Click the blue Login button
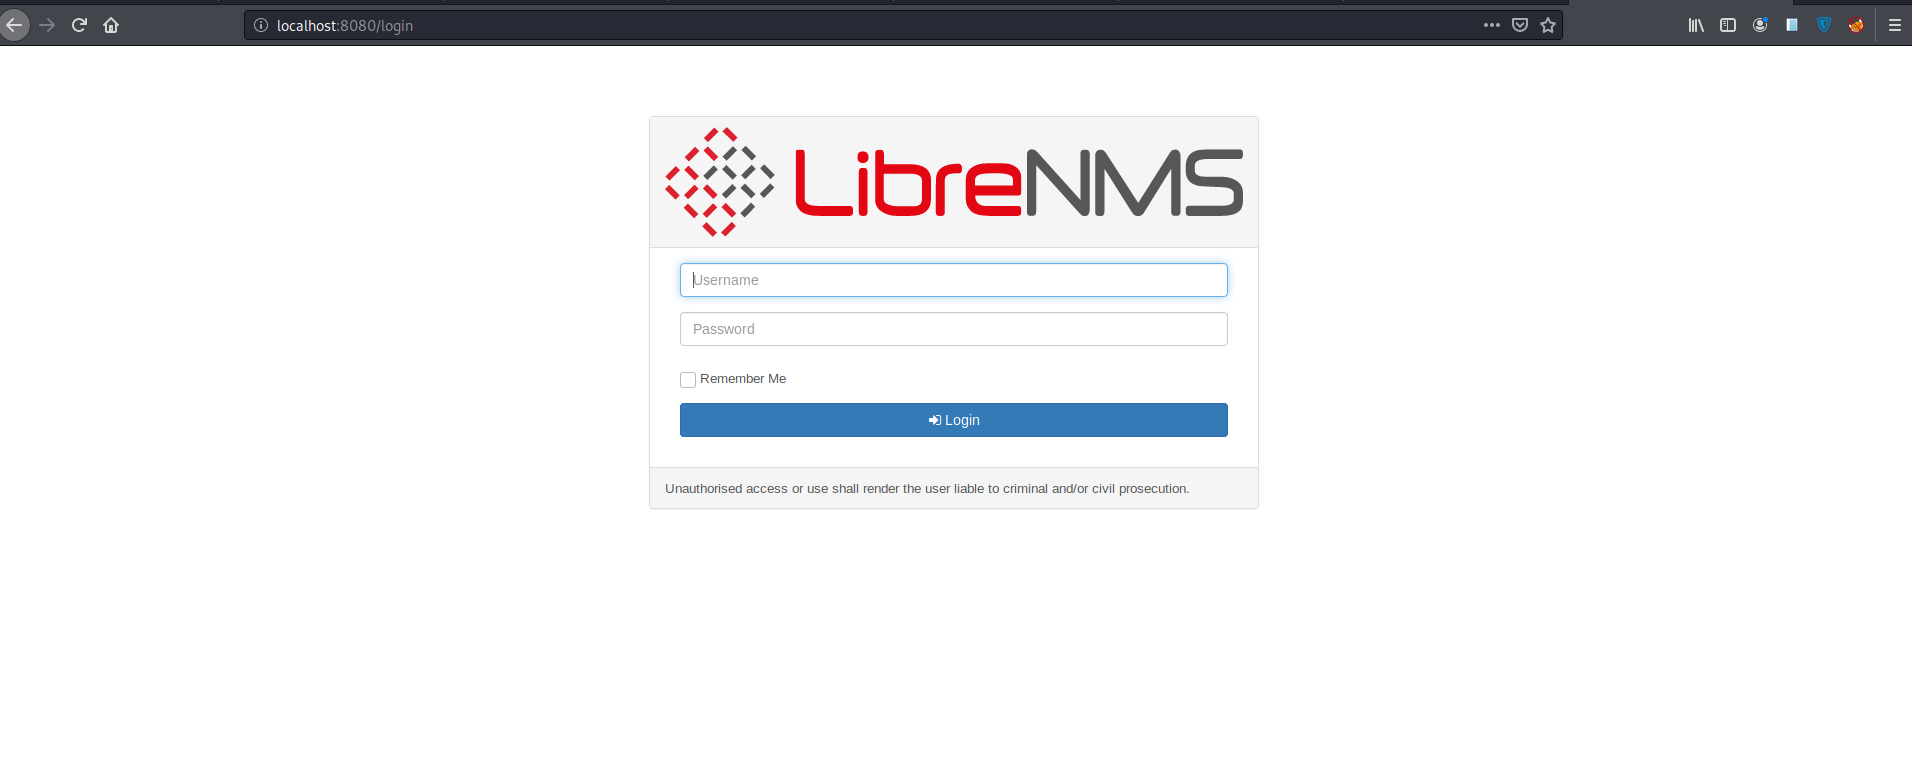The image size is (1912, 782). coord(954,420)
